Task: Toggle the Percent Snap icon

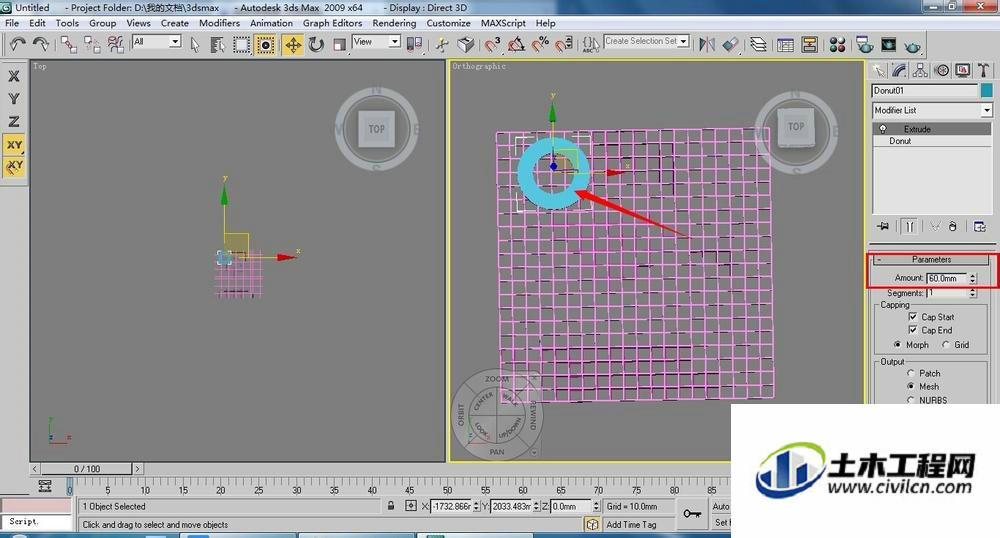Action: (x=540, y=44)
